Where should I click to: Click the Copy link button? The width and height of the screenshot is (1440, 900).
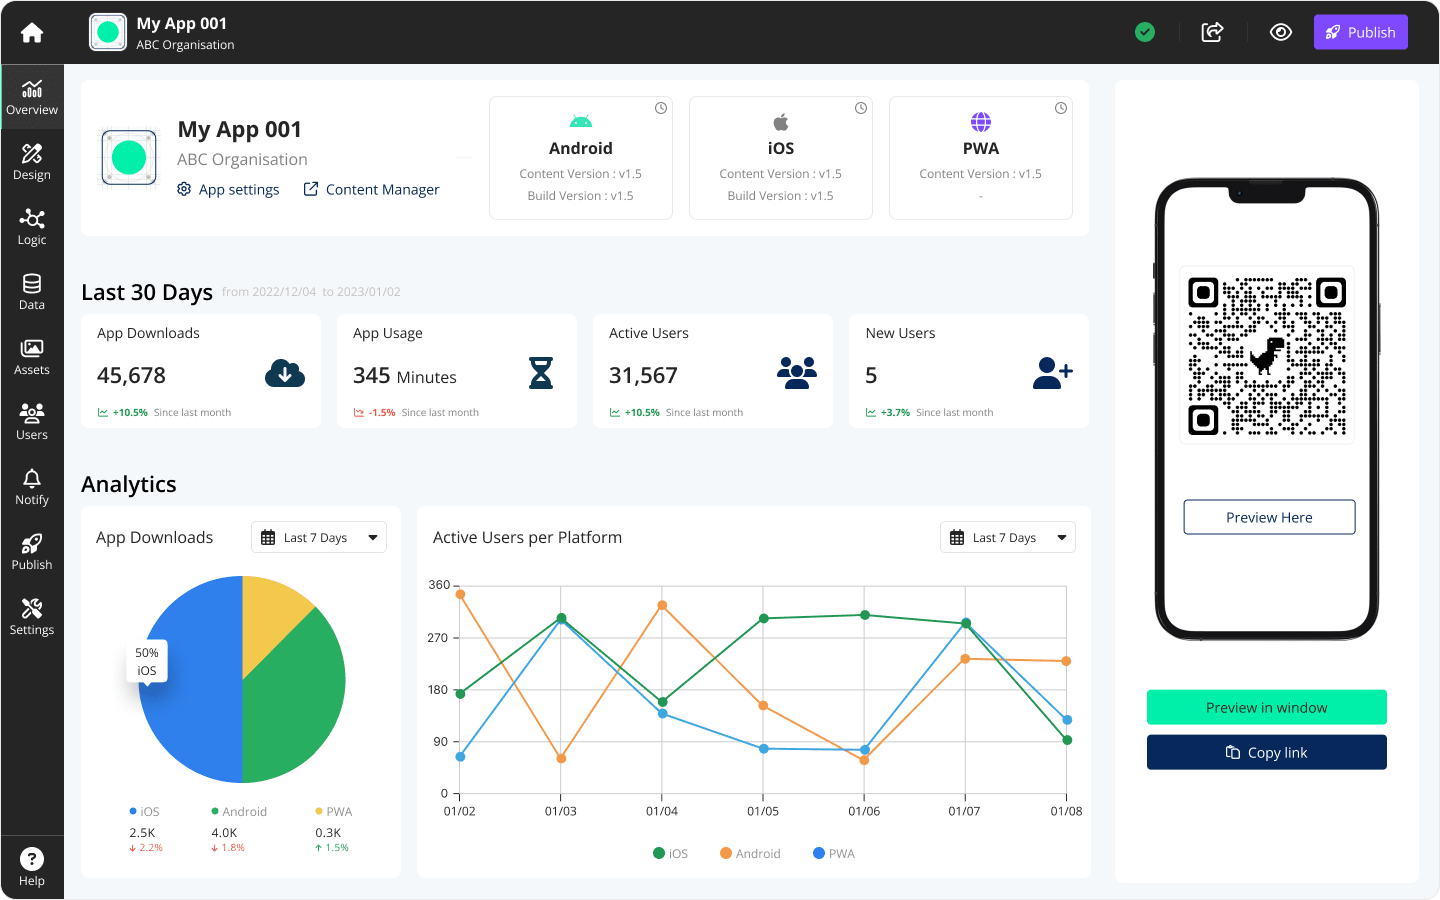(x=1267, y=752)
